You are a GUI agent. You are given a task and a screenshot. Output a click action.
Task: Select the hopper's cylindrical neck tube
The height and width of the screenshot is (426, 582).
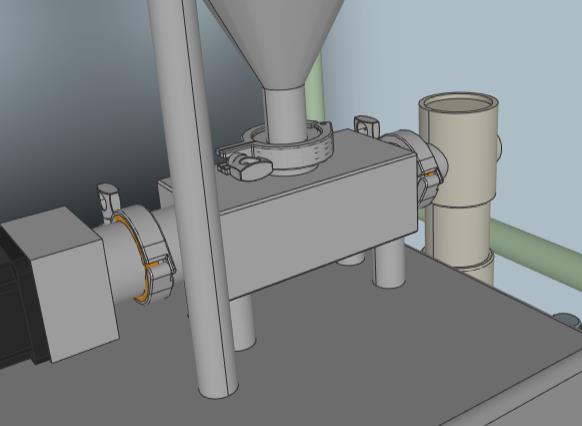(x=285, y=115)
